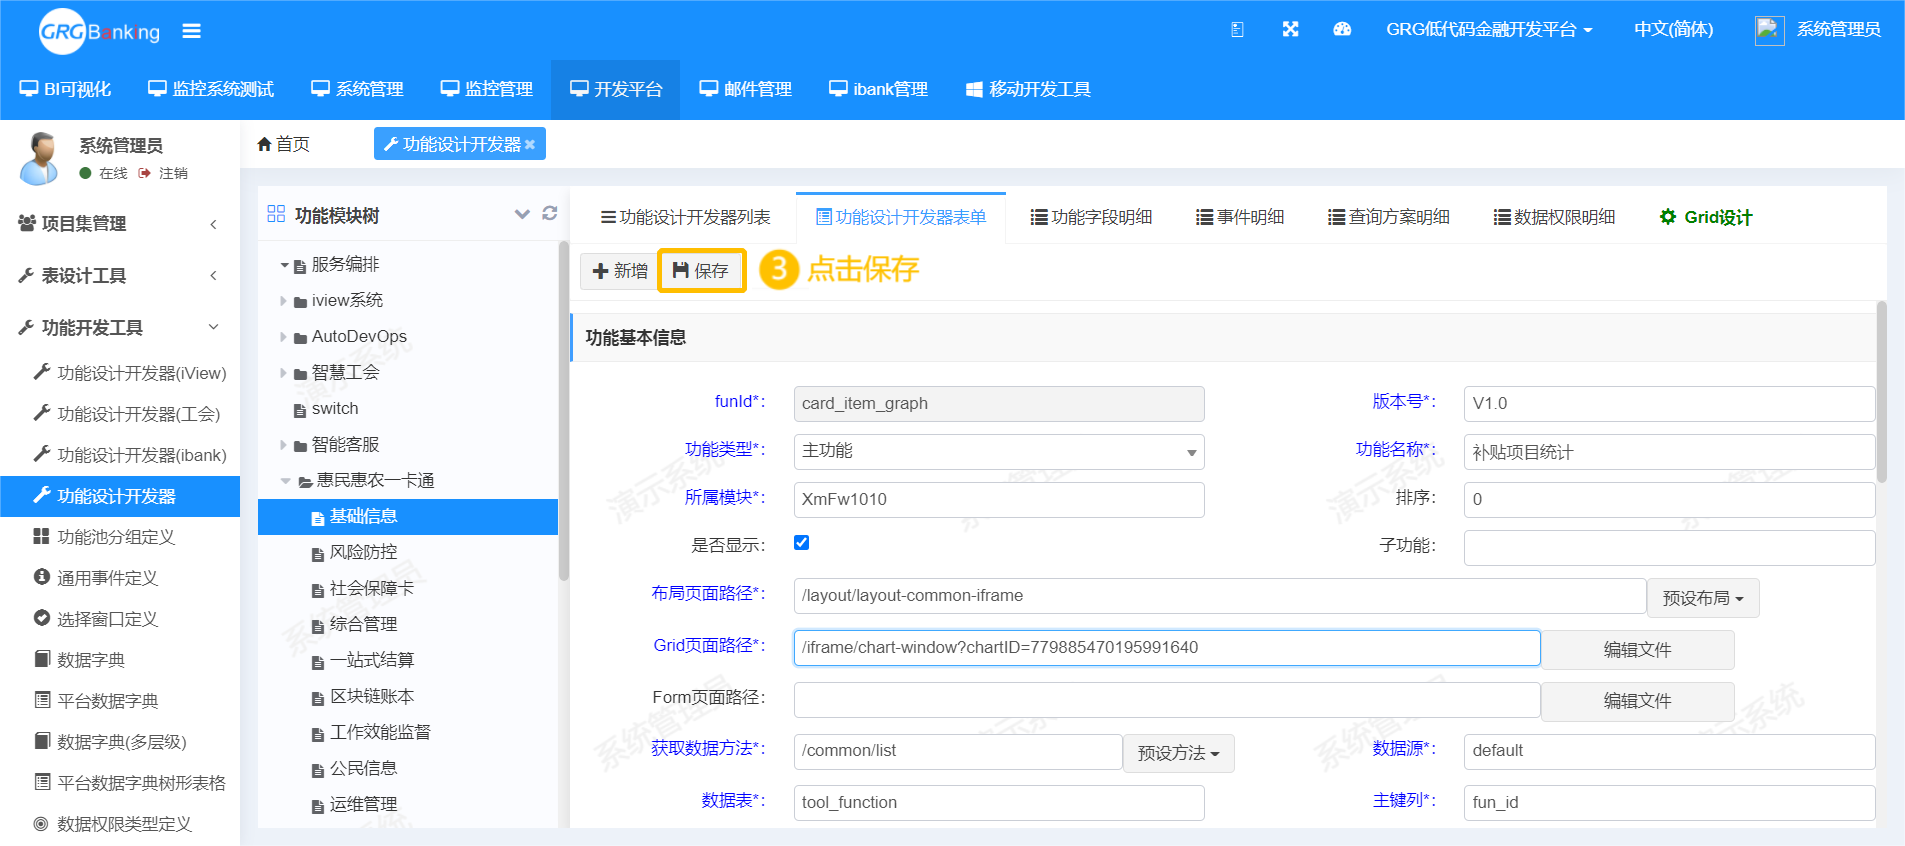Image resolution: width=1905 pixels, height=846 pixels.
Task: Click the 新增 add button
Action: pyautogui.click(x=620, y=271)
